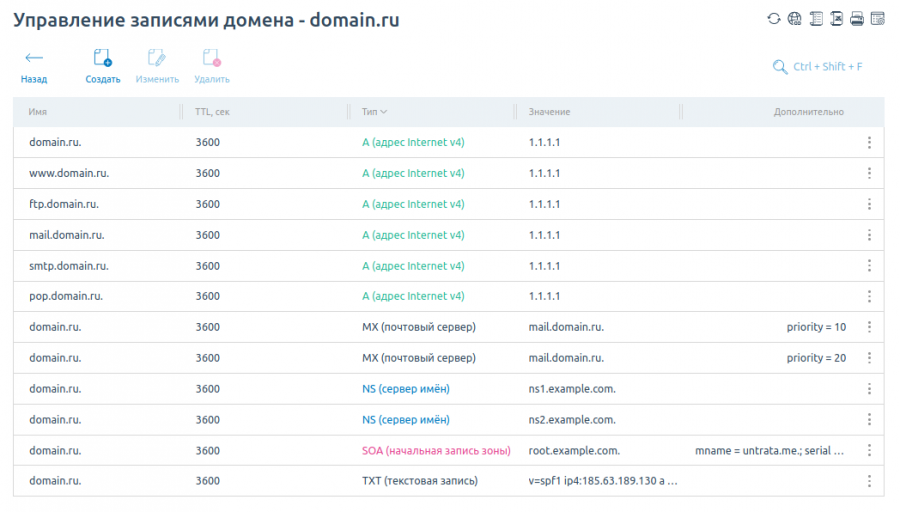
Task: Open three-dot menu for TXT record row
Action: coord(869,481)
